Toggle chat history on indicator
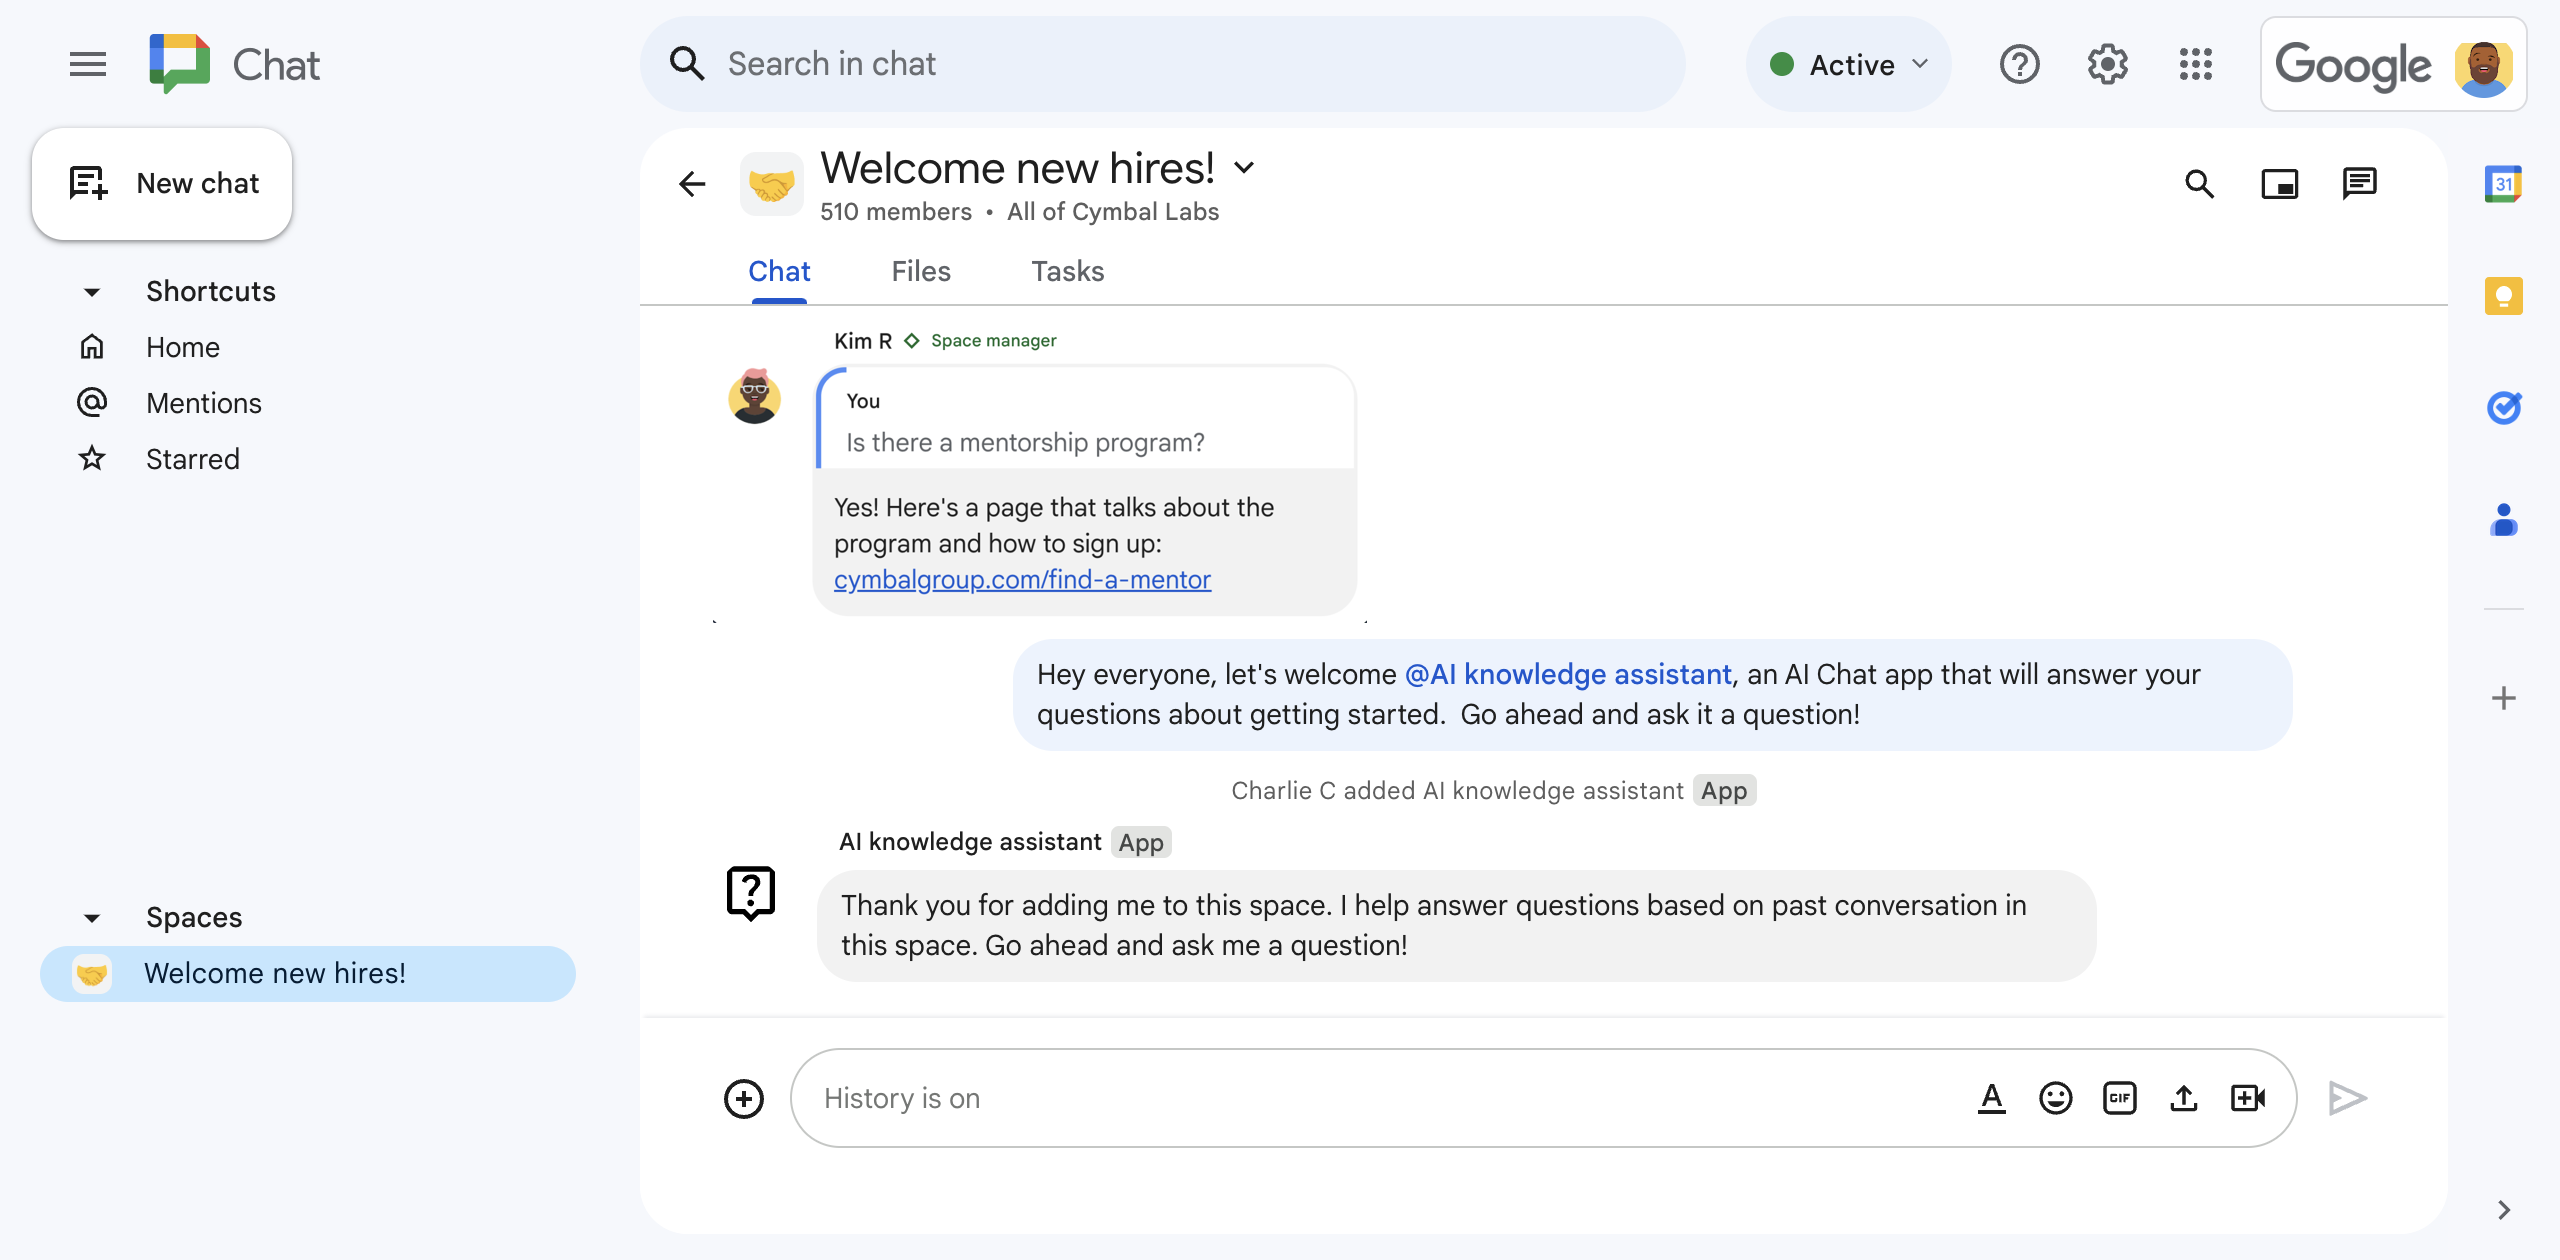Viewport: 2560px width, 1260px height. [903, 1097]
